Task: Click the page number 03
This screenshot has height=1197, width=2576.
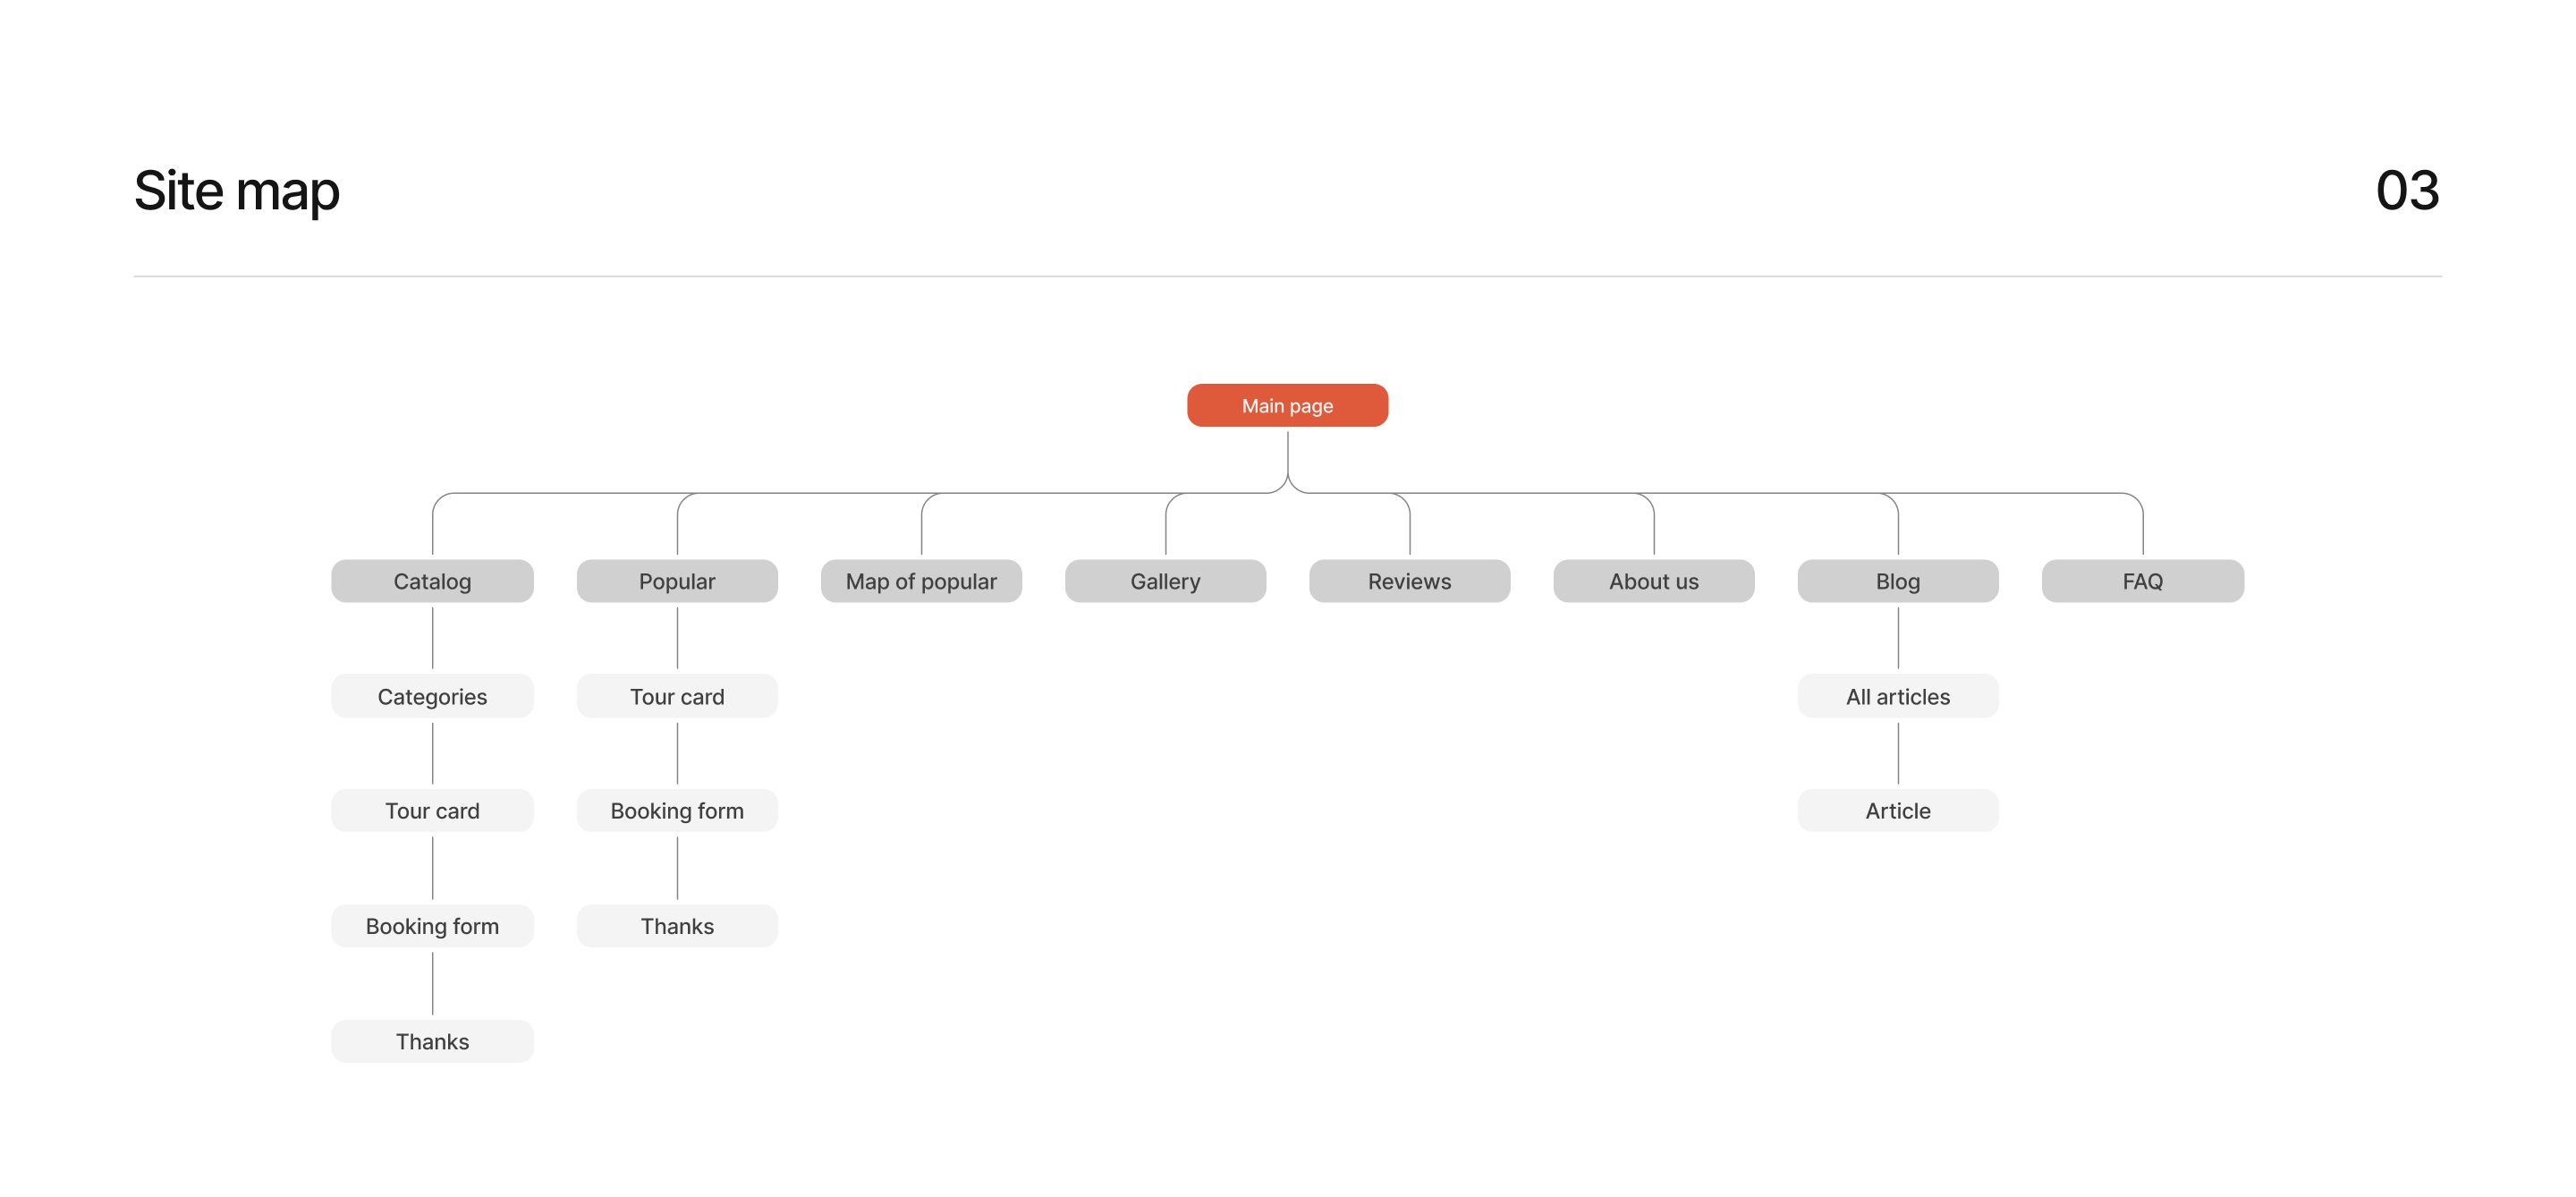Action: tap(2407, 190)
